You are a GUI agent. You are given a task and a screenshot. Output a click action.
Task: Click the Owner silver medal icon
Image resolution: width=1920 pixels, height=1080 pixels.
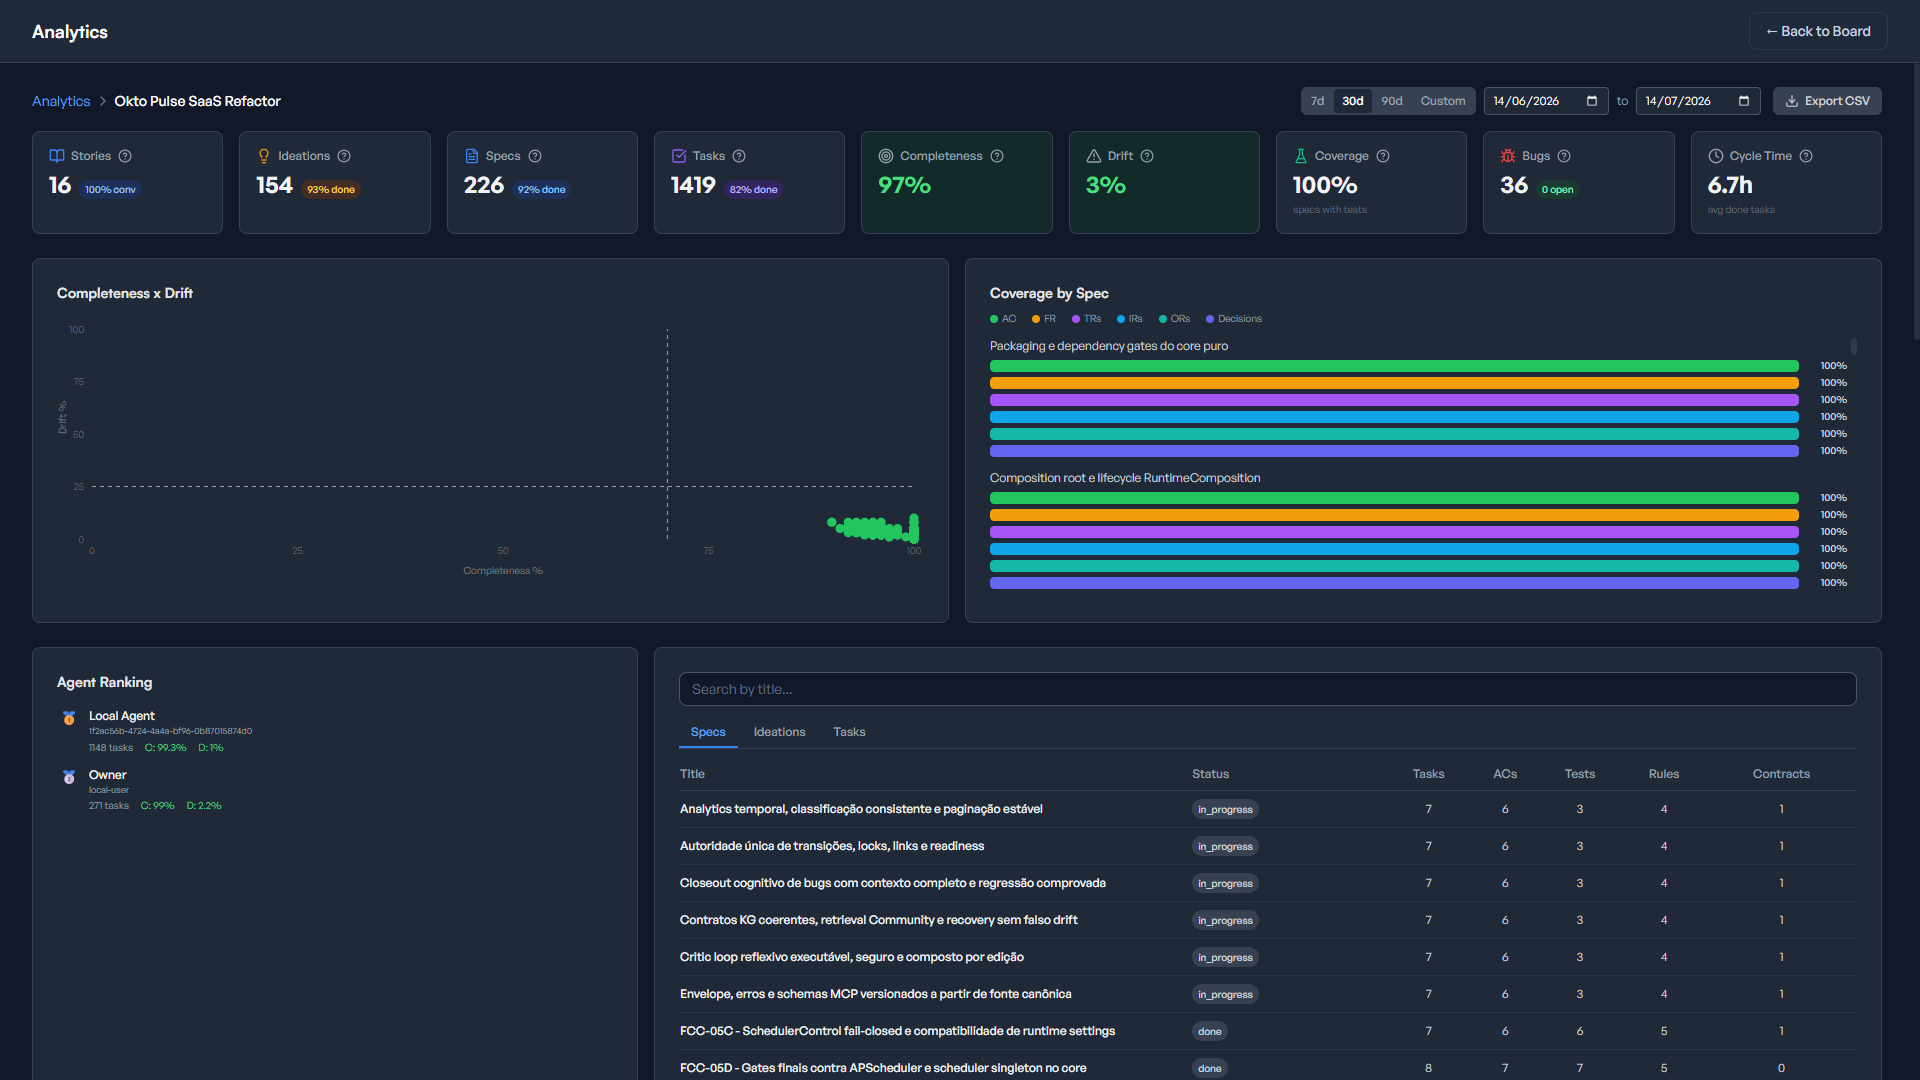(x=69, y=777)
